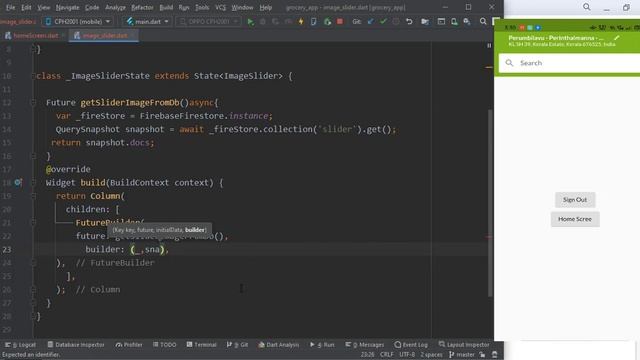Viewport: 640px width, 360px height.
Task: Open the project structure folder icon
Action: (x=425, y=22)
